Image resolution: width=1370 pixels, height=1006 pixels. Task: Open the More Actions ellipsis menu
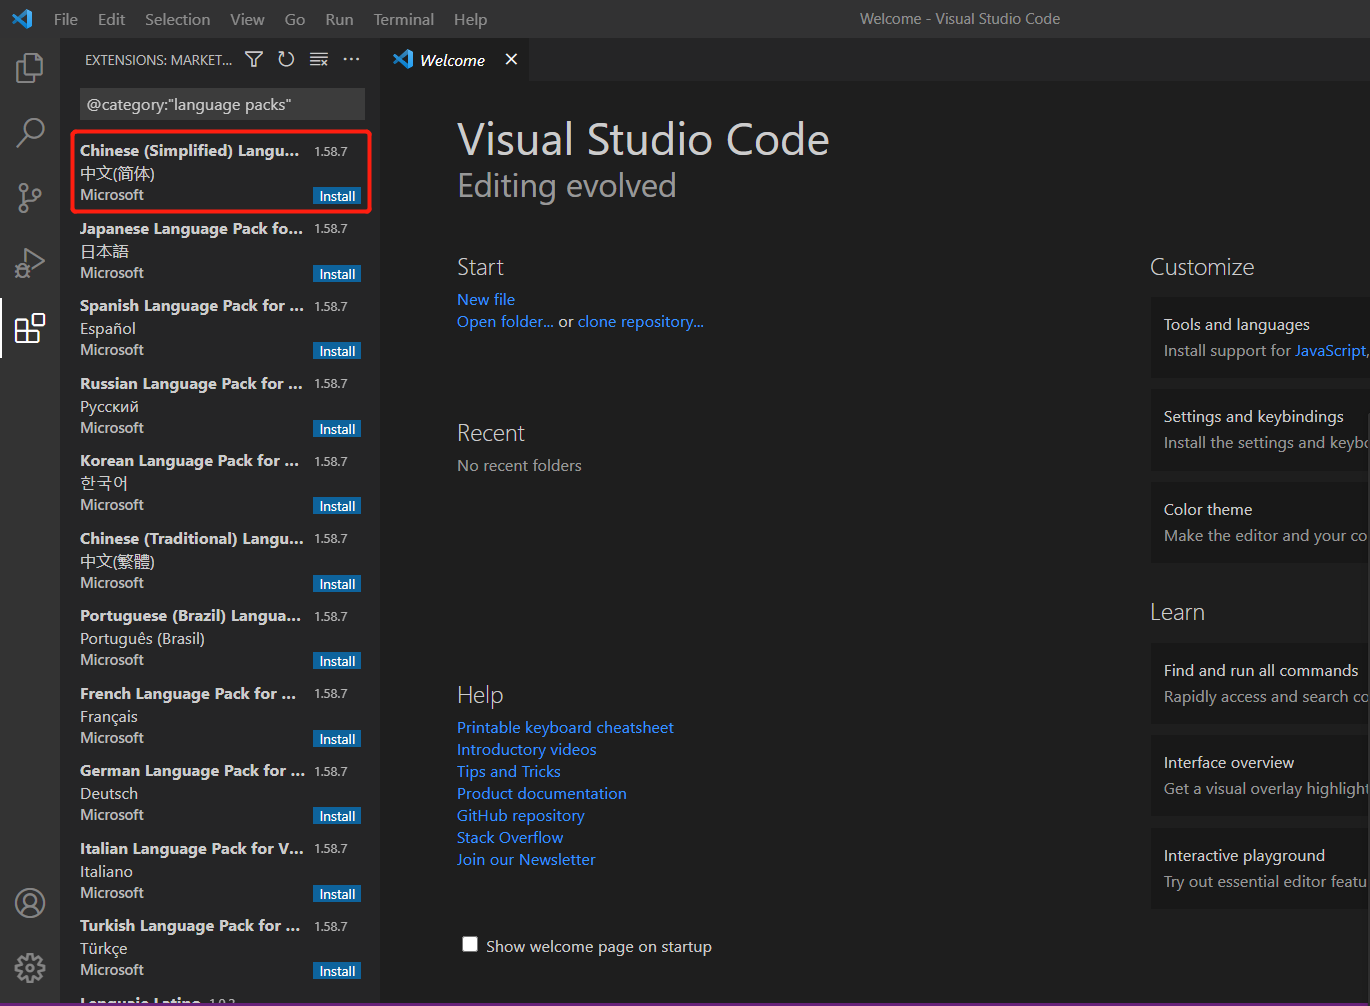pos(351,60)
